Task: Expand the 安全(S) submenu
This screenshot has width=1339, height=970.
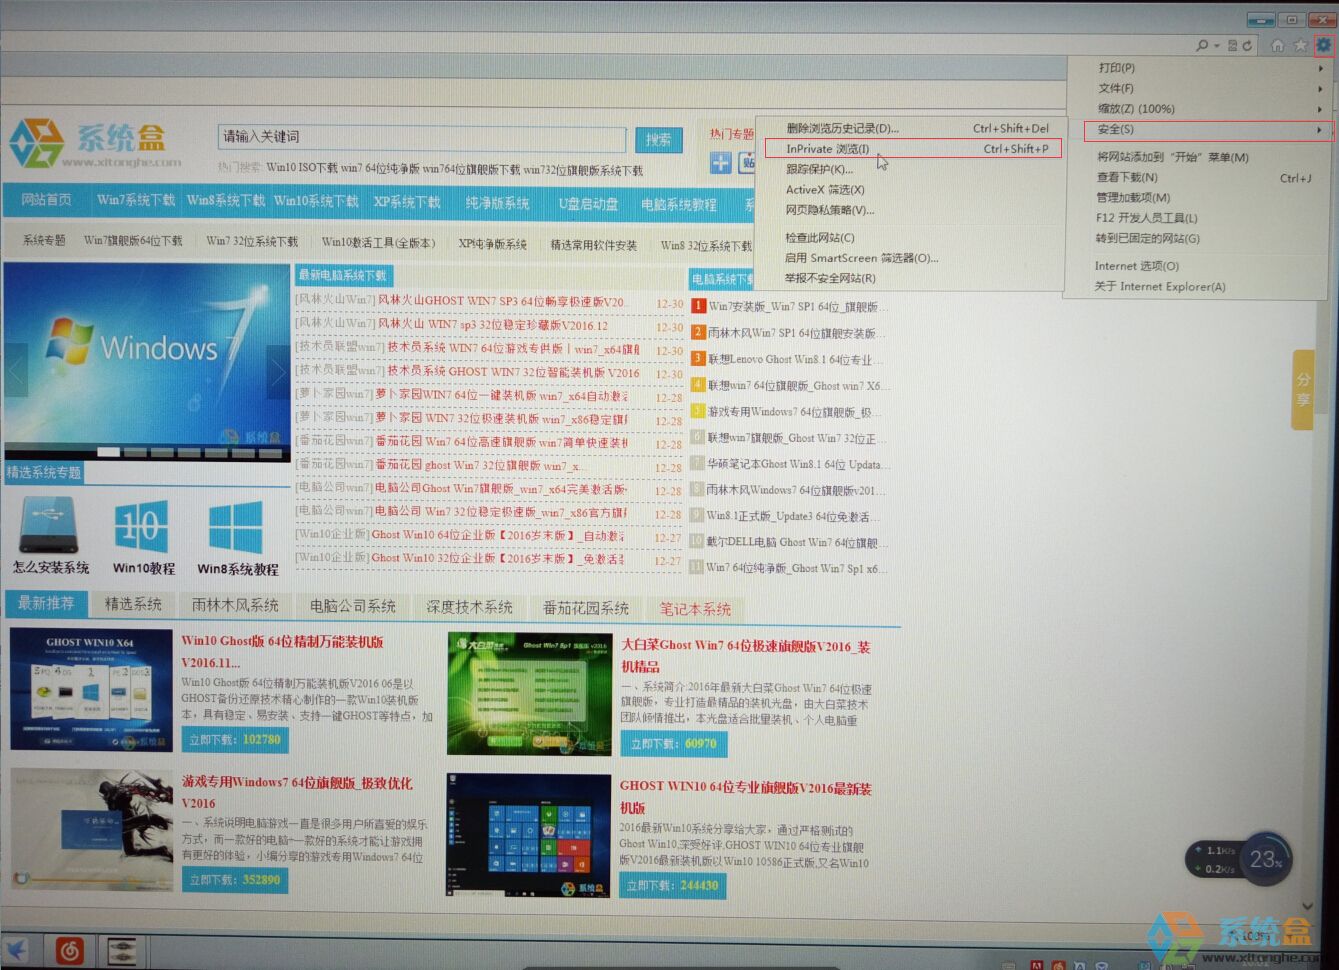Action: 1208,130
